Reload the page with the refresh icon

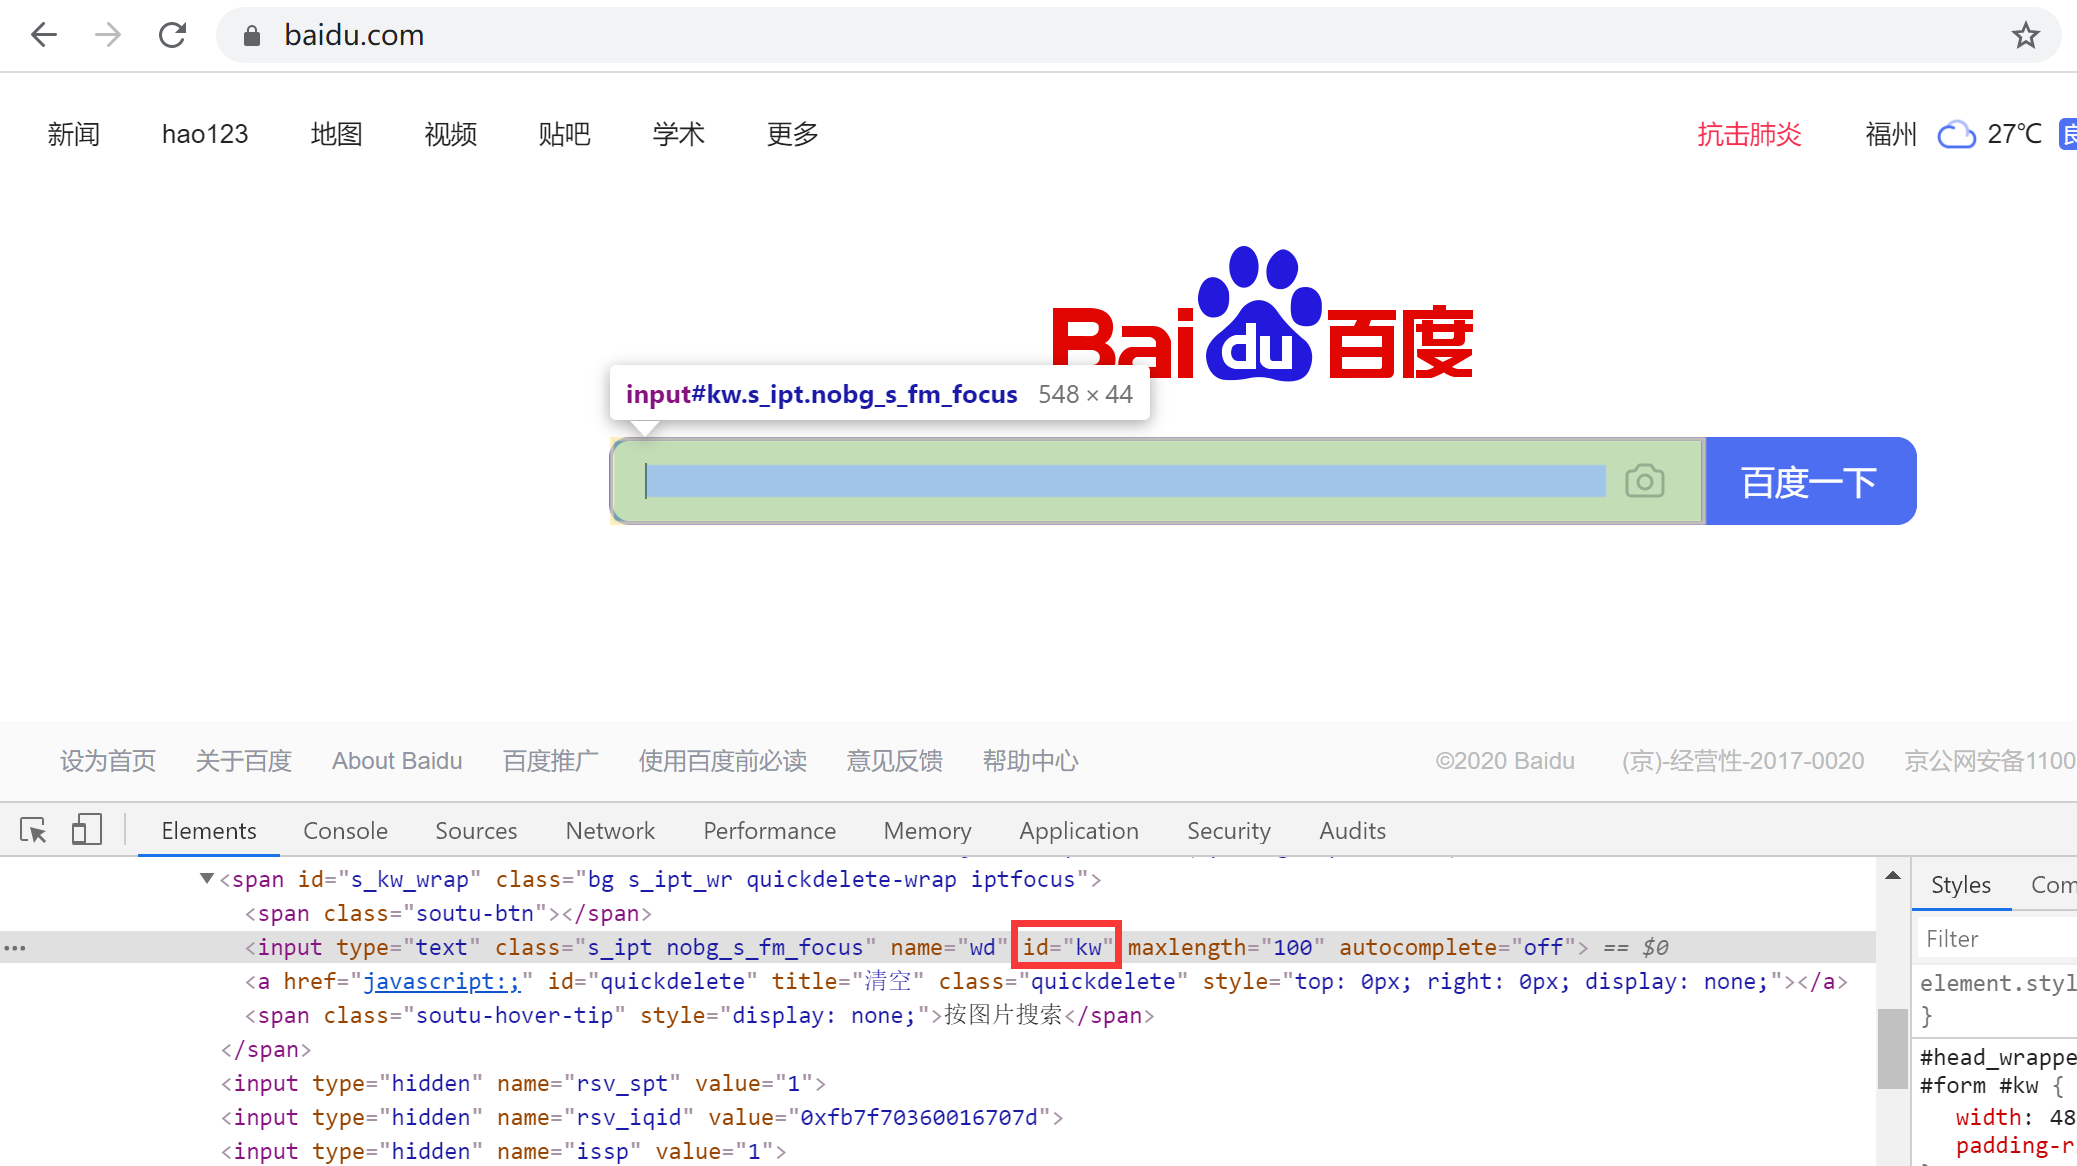[173, 35]
